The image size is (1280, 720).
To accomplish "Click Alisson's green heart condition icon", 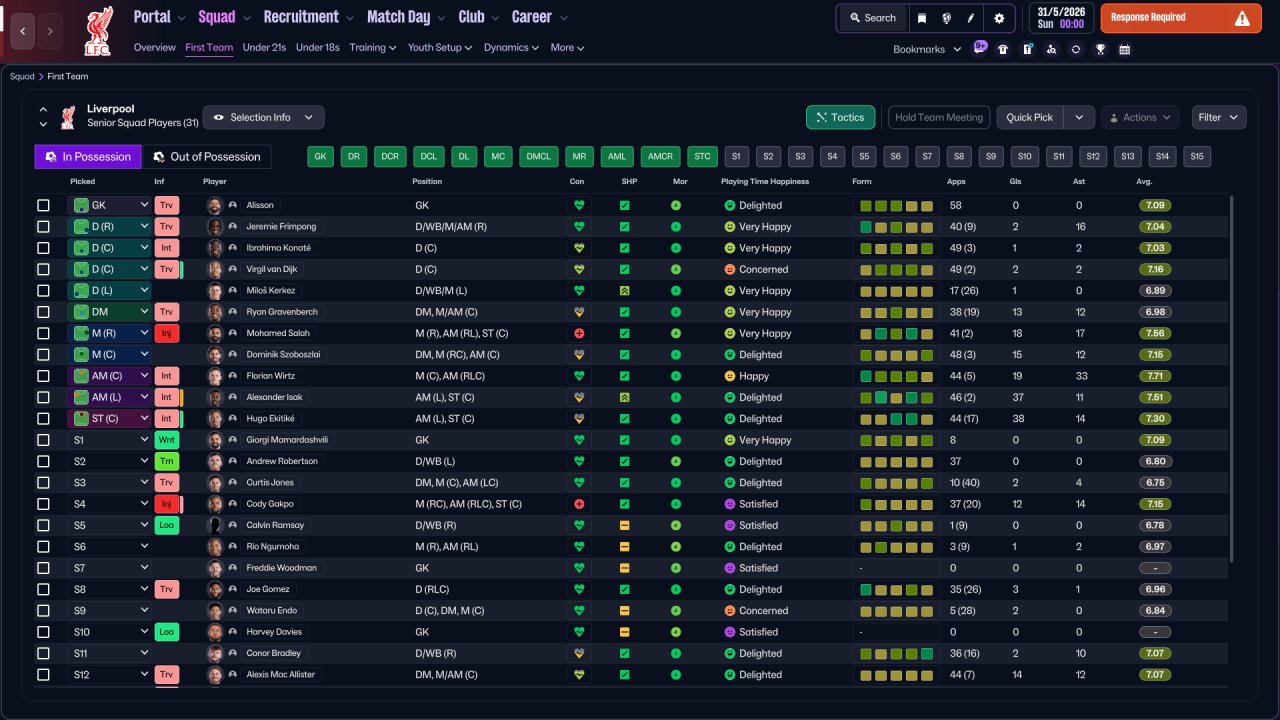I will click(x=578, y=205).
